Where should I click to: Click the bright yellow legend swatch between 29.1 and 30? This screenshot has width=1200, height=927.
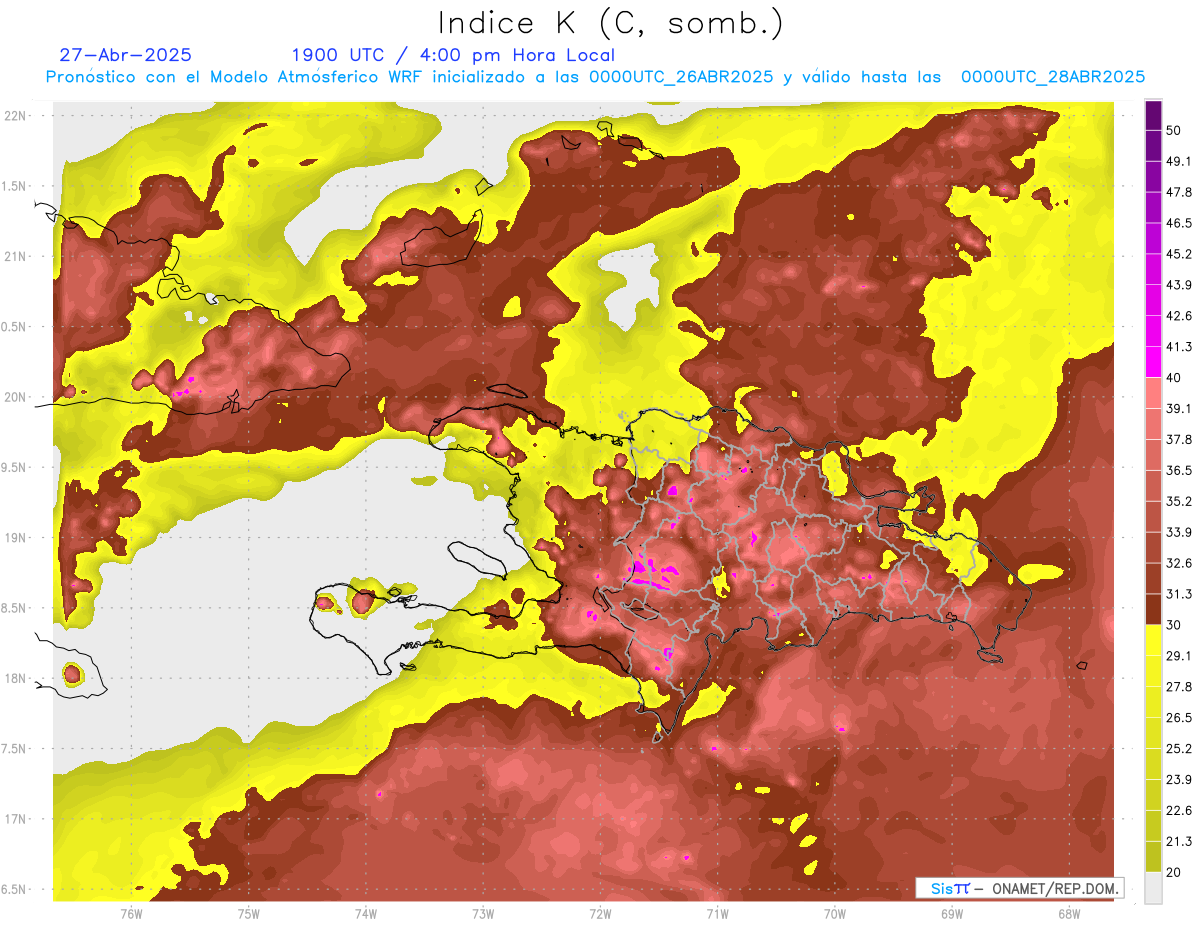click(x=1153, y=640)
